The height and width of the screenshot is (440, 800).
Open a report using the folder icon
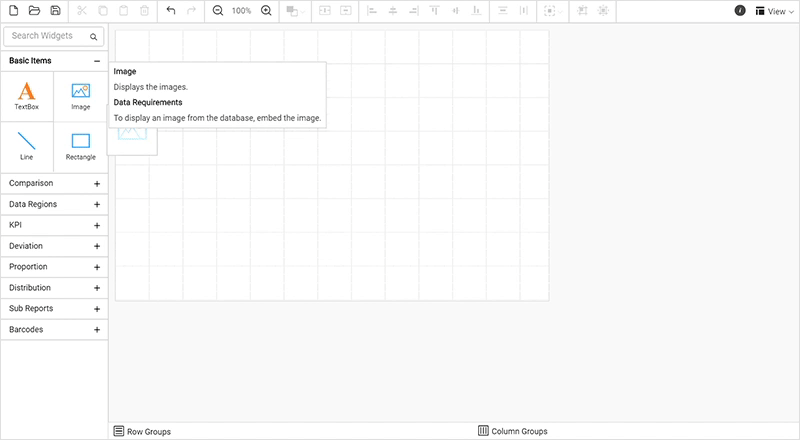[34, 11]
